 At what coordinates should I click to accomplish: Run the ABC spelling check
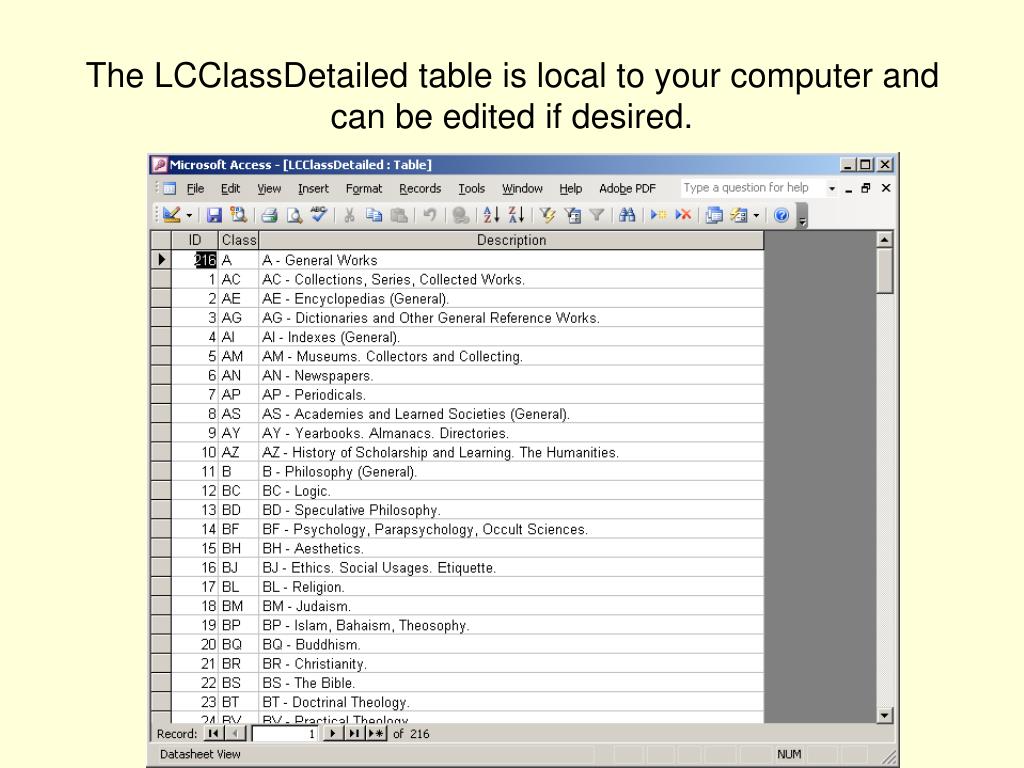point(319,215)
